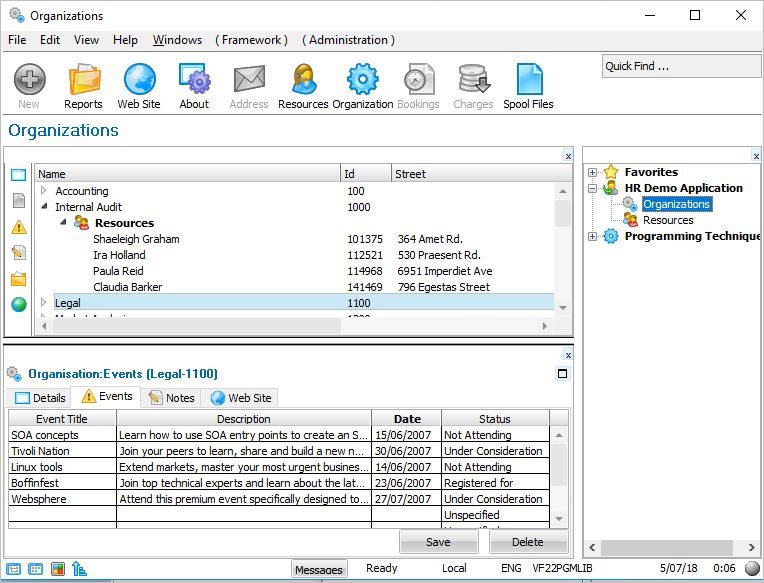Expand the Accounting tree row
Viewport: 764px width, 583px height.
point(44,191)
